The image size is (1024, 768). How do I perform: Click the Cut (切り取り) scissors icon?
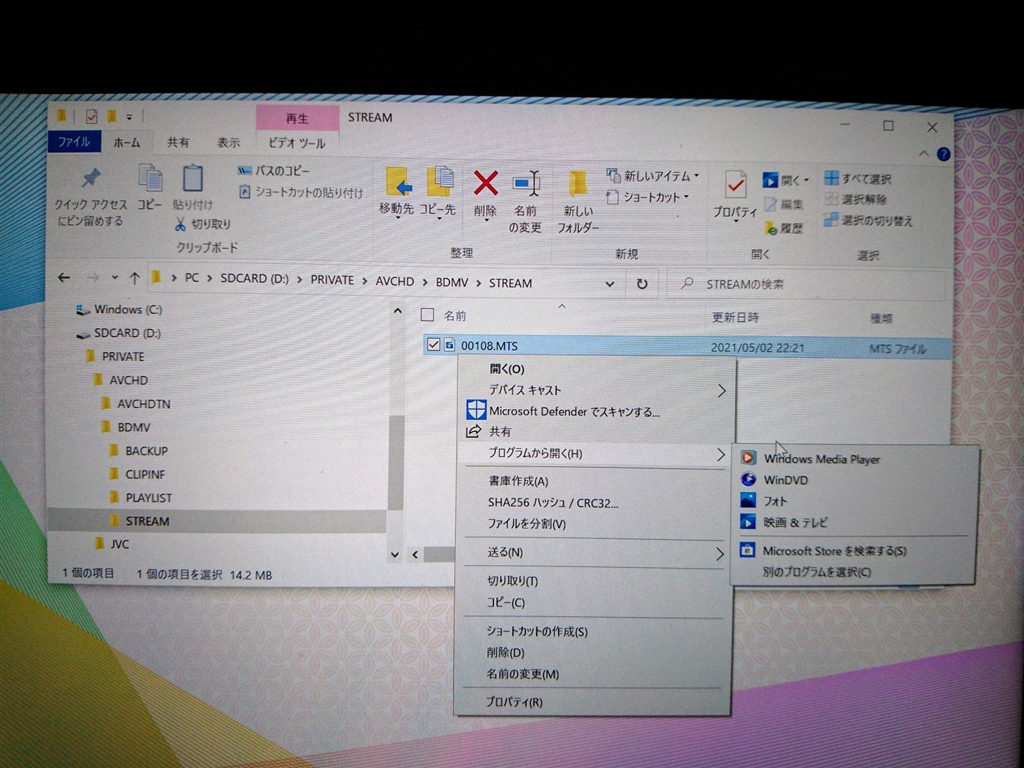180,225
